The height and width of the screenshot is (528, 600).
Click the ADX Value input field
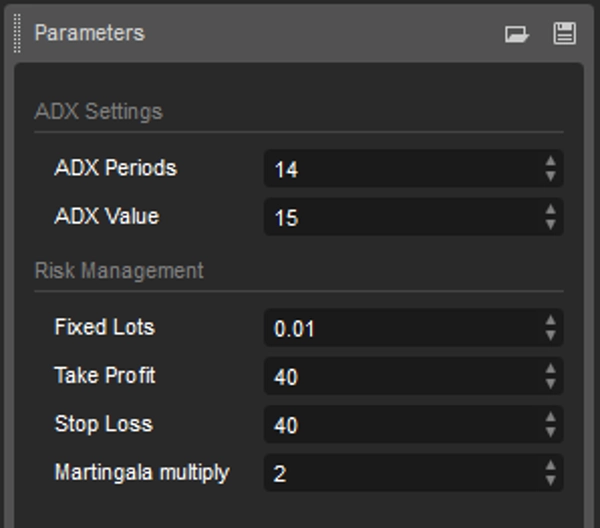pyautogui.click(x=400, y=217)
